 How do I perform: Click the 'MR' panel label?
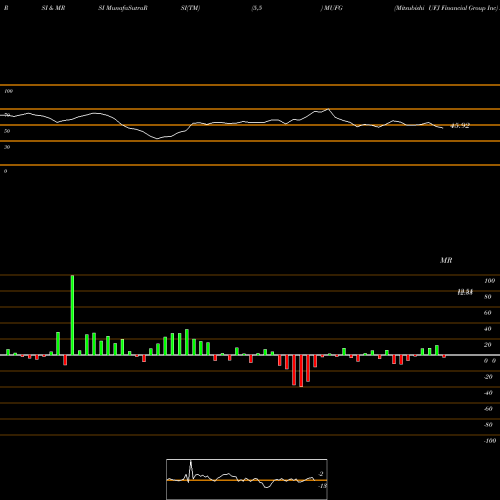(446, 260)
